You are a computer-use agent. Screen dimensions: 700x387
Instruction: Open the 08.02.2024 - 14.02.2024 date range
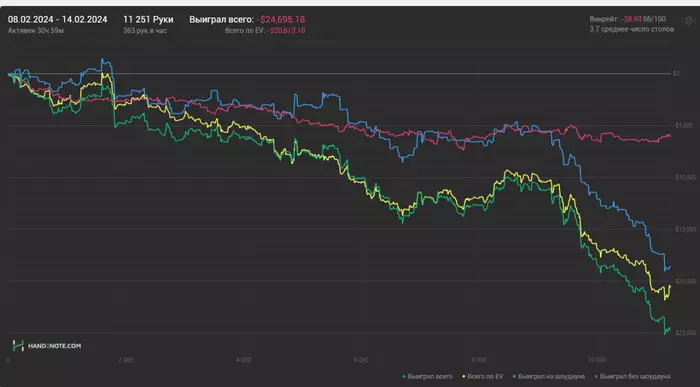[58, 20]
